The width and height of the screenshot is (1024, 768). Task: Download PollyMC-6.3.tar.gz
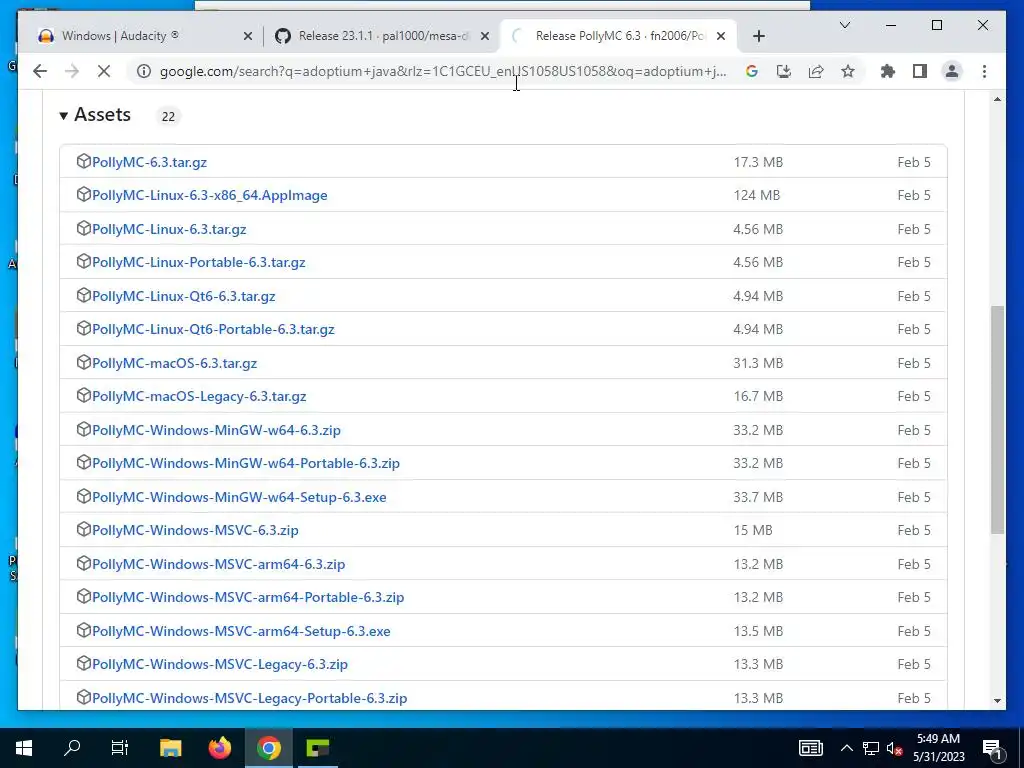[x=150, y=162]
